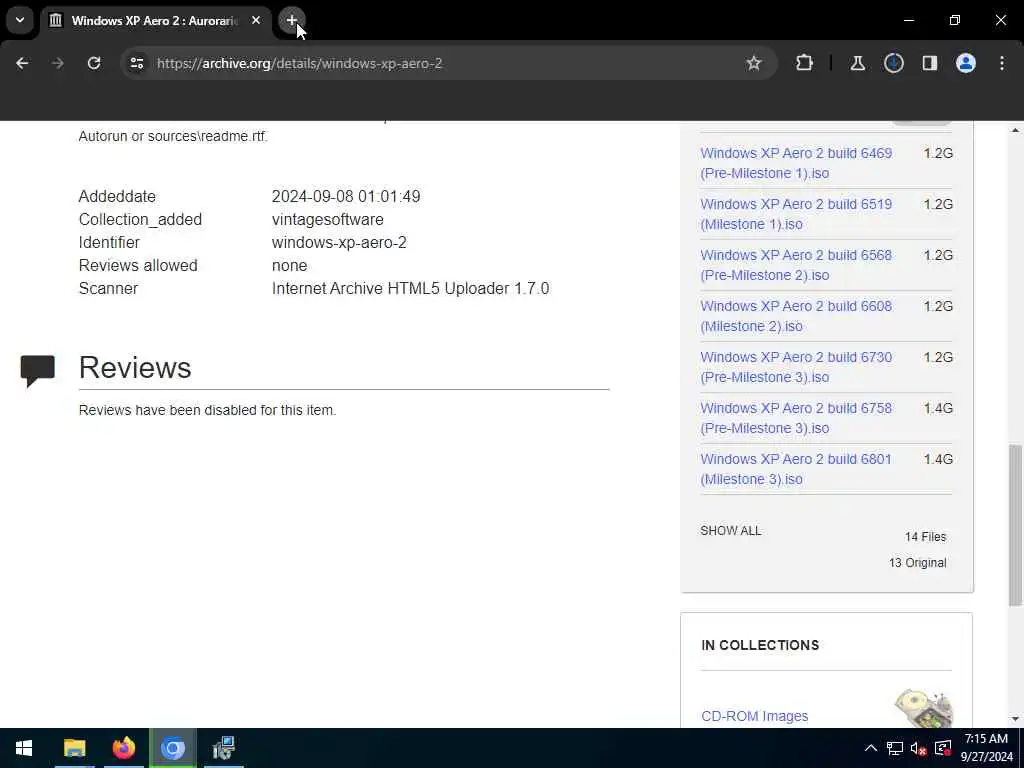1024x768 pixels.
Task: Open the downloads indicator icon
Action: pos(893,63)
